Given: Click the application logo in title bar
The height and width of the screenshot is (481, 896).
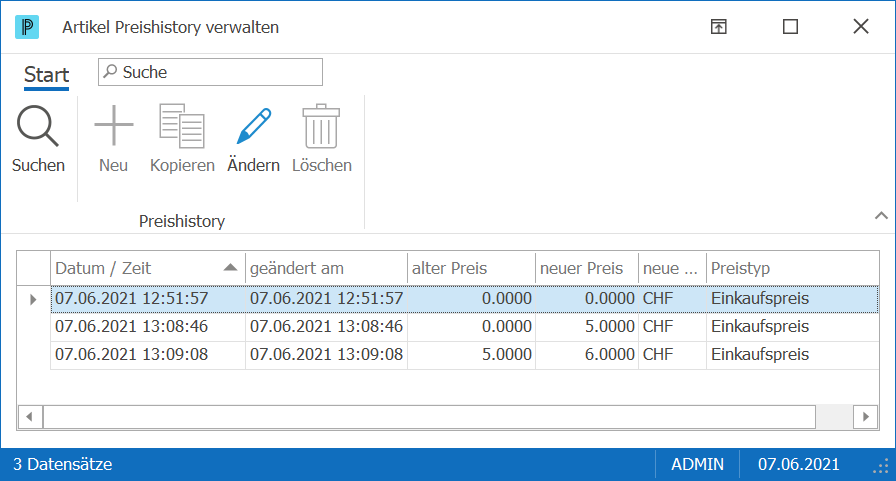Looking at the screenshot, I should click(27, 27).
